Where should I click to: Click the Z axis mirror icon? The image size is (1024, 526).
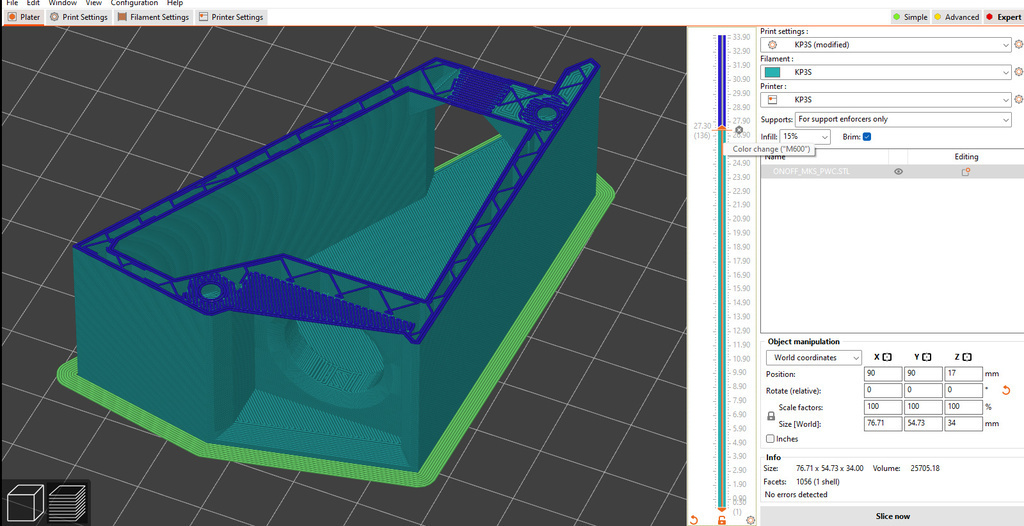[967, 357]
